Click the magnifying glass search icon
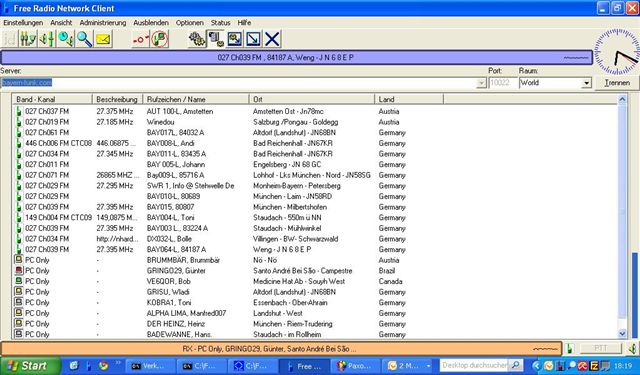This screenshot has width=640, height=375. (84, 39)
